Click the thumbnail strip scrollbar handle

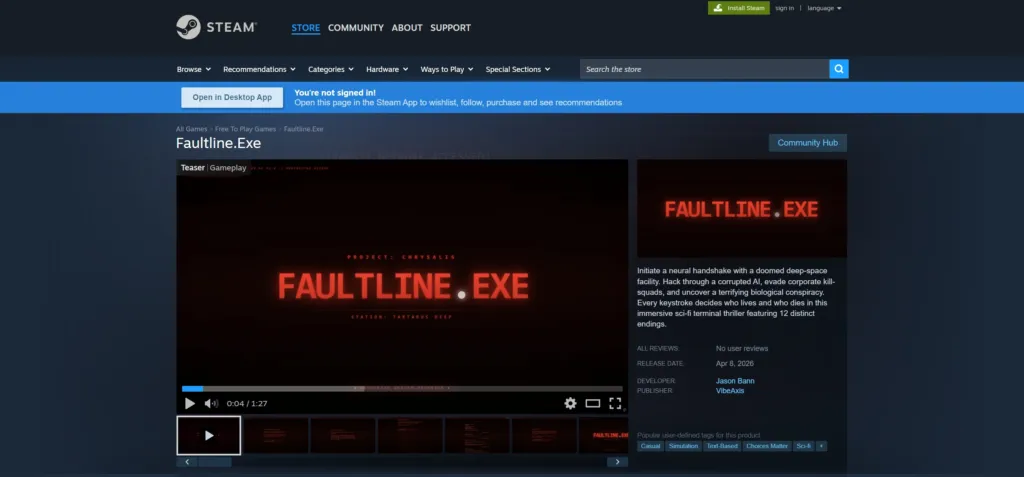coord(215,462)
